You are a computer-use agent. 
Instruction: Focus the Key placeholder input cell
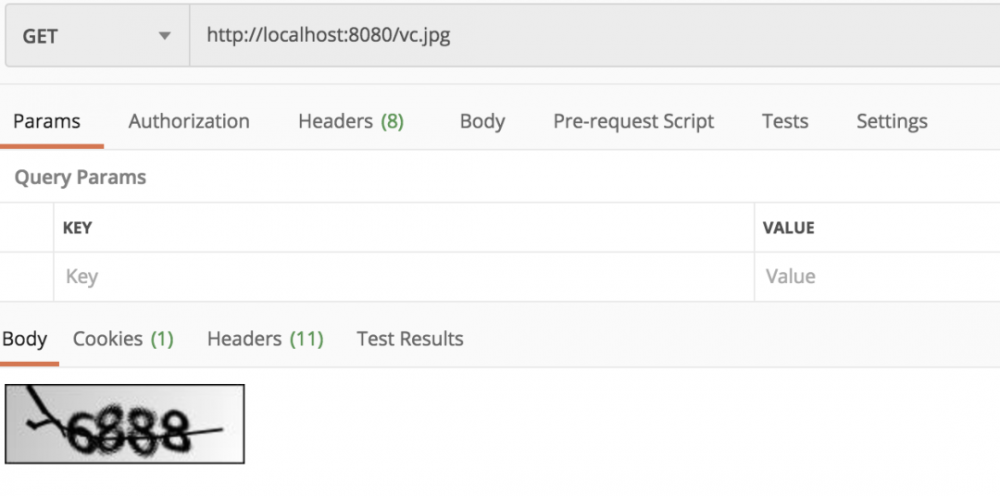400,277
